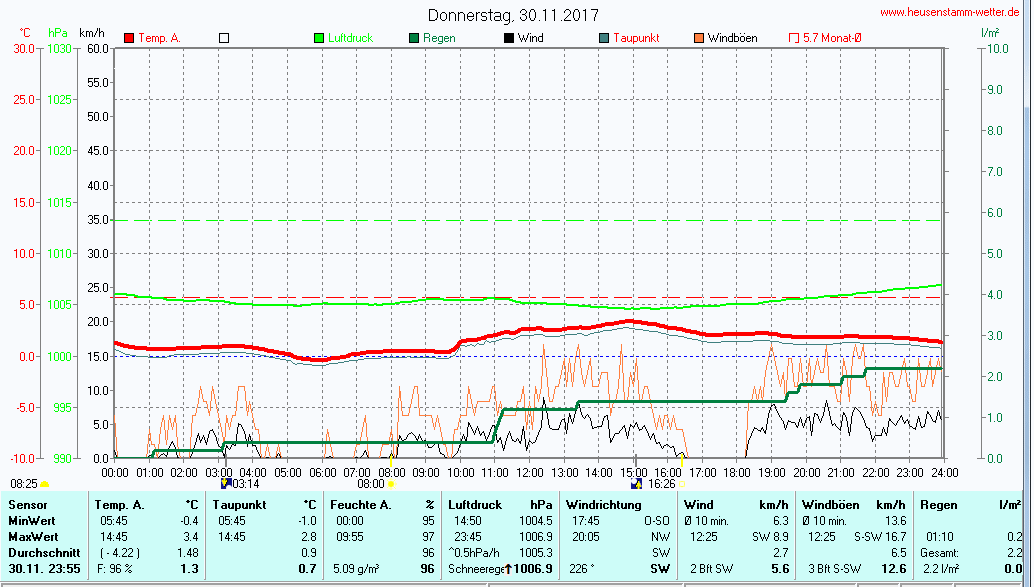Click the teal Taupunkt legend square

tap(604, 38)
